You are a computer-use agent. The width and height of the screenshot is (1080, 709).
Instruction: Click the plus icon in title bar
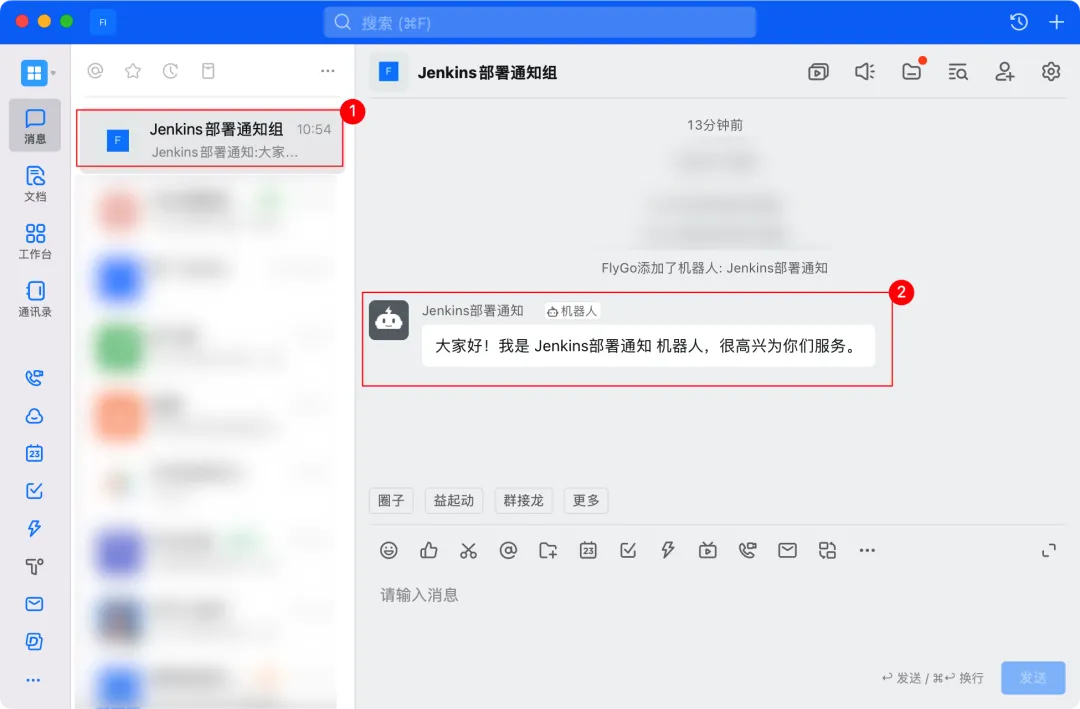click(x=1056, y=22)
